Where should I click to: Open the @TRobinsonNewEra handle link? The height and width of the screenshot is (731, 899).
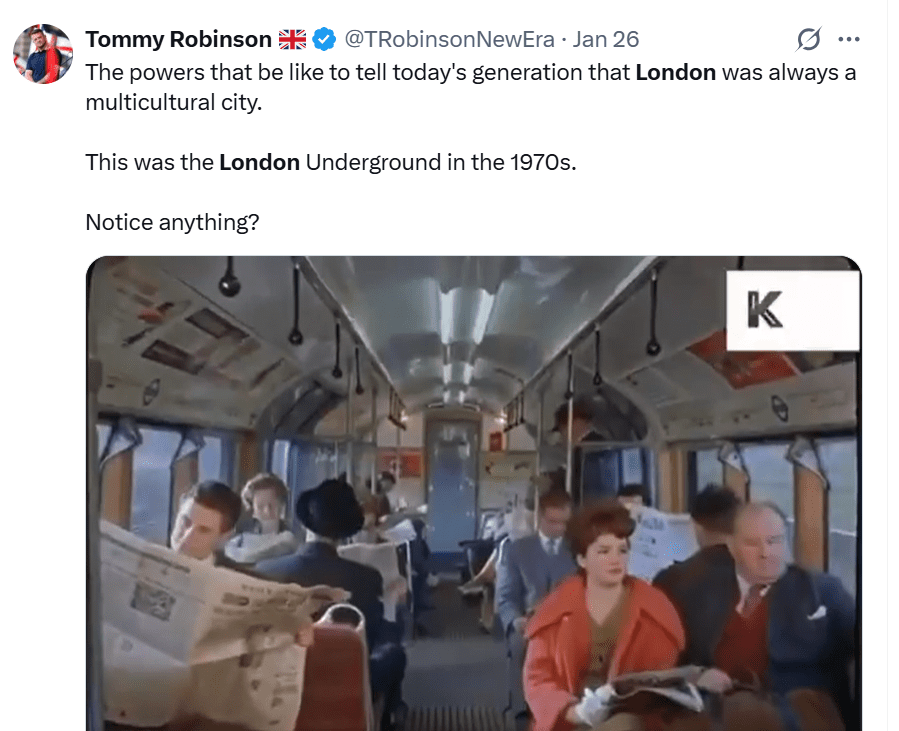(450, 39)
